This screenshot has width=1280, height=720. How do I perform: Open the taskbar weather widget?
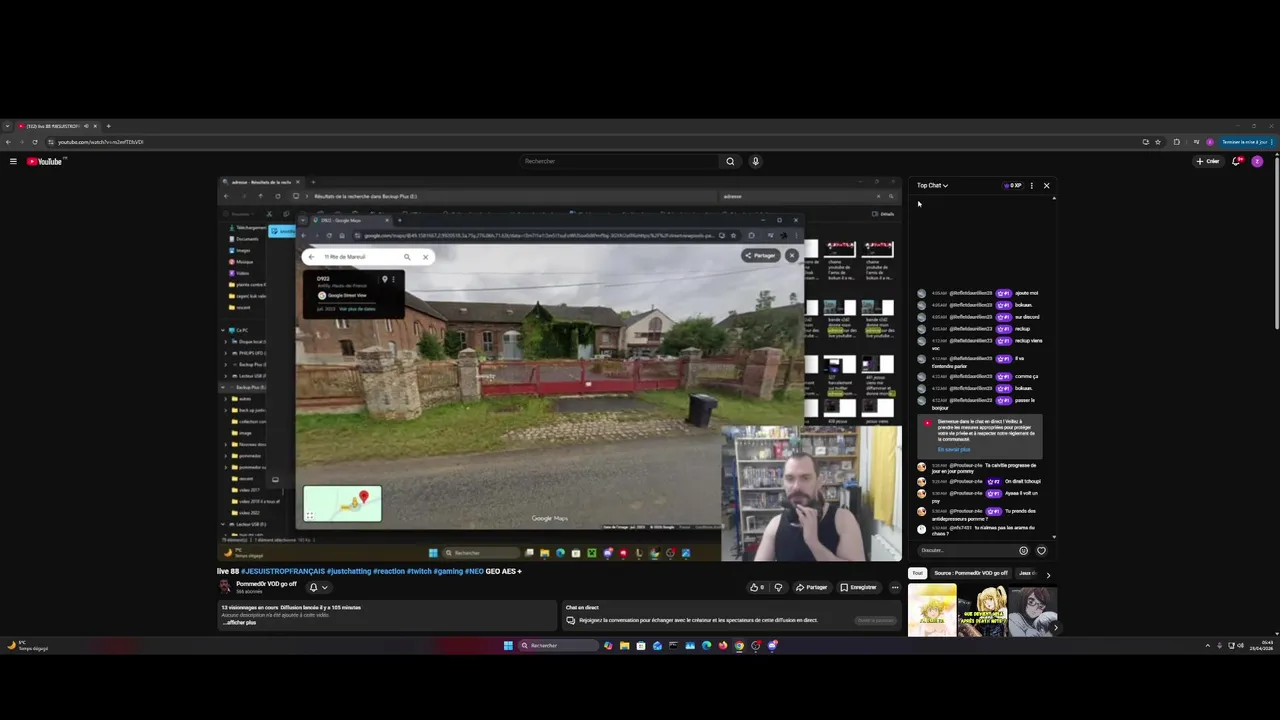coord(28,645)
